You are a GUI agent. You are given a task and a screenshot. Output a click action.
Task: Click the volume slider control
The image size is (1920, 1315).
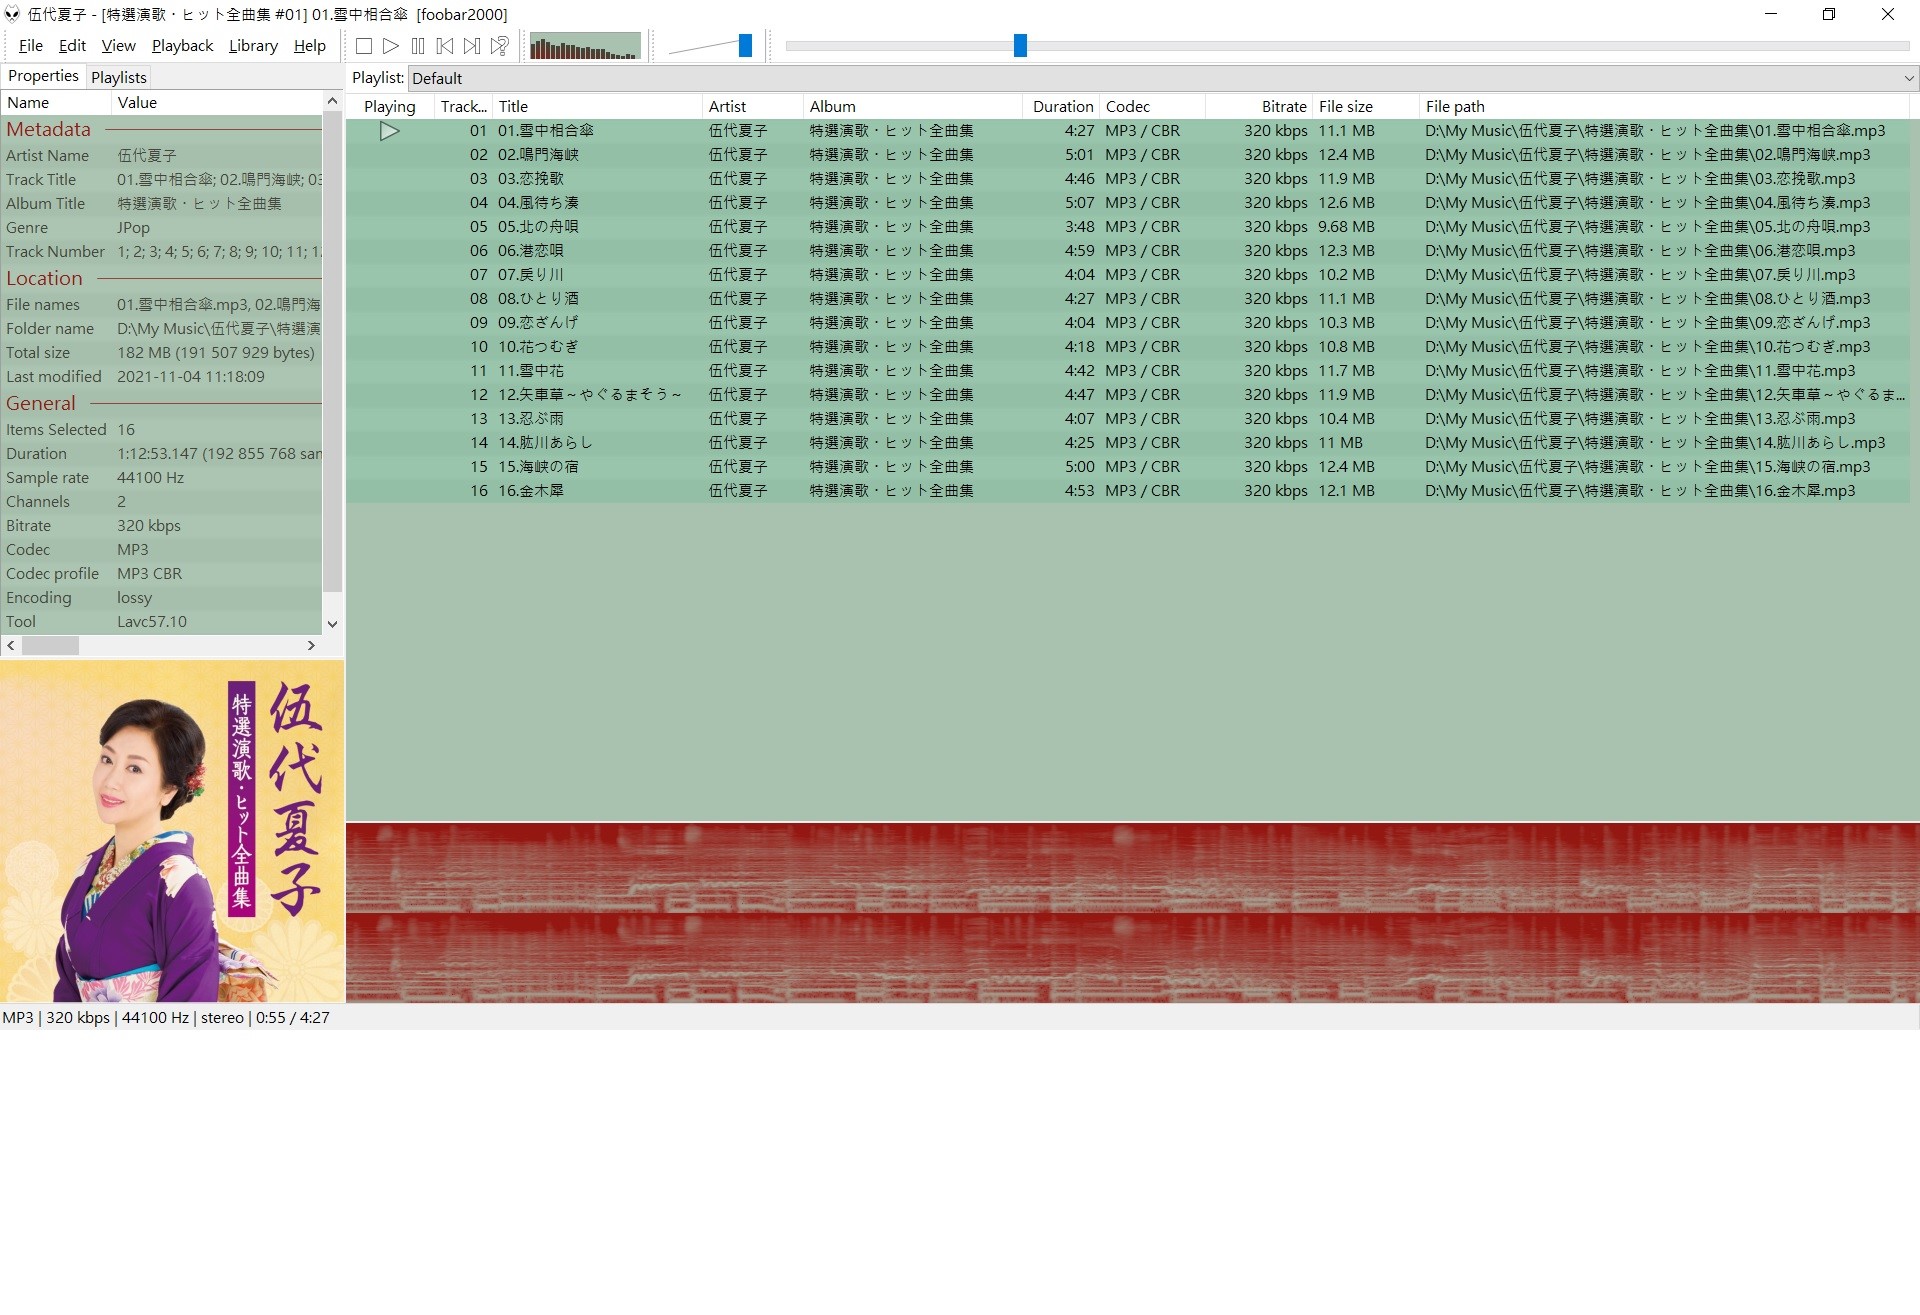point(744,47)
